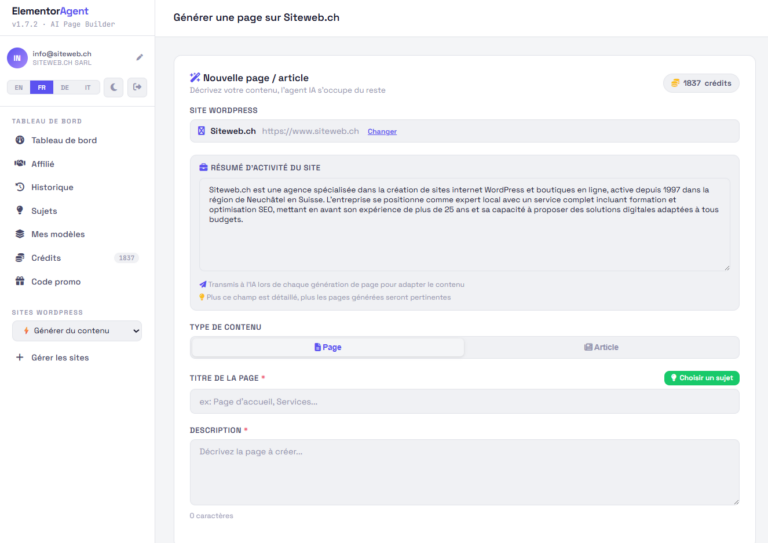This screenshot has width=768, height=543.
Task: Click the ElementorAgent logo
Action: pos(50,11)
